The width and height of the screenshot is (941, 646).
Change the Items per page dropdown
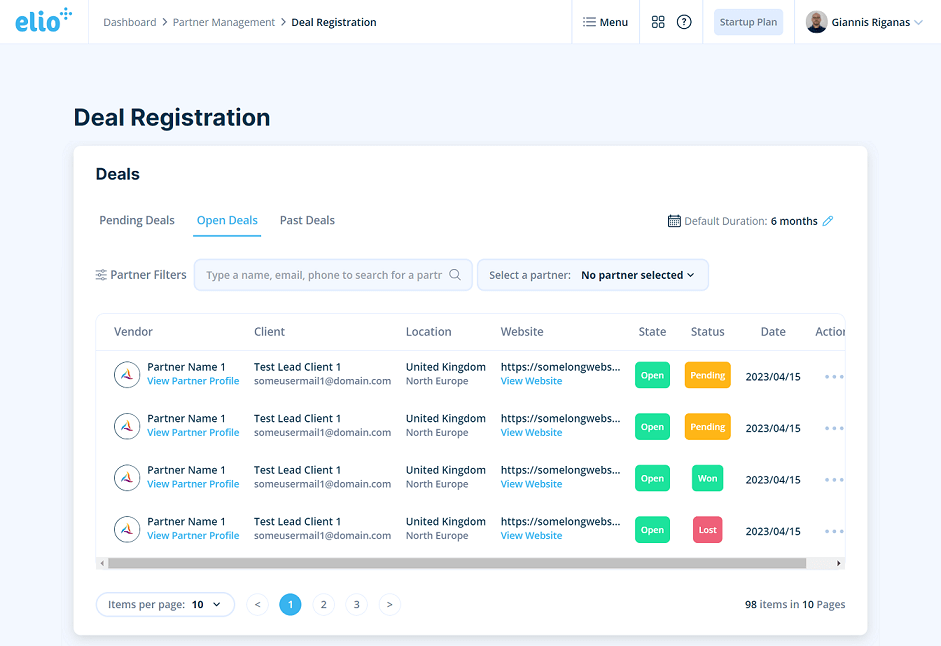(x=165, y=604)
